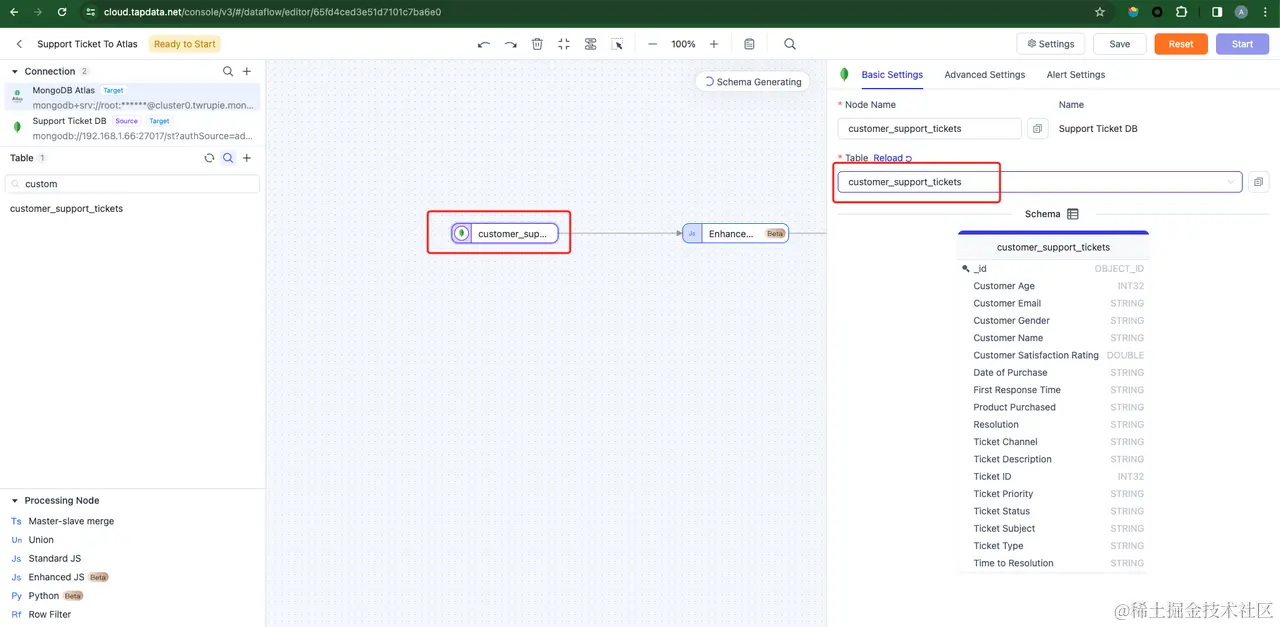Collapse the Connection section
1280x627 pixels.
15,71
